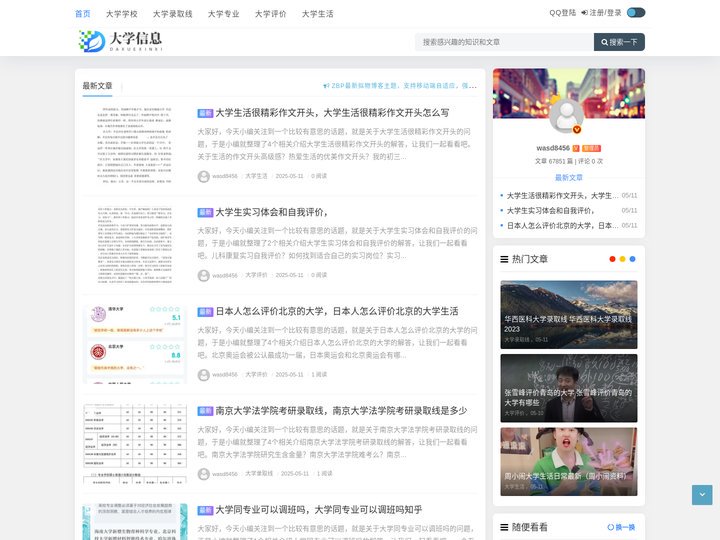Open 大学评价 from the navigation bar
The image size is (720, 540).
(270, 14)
